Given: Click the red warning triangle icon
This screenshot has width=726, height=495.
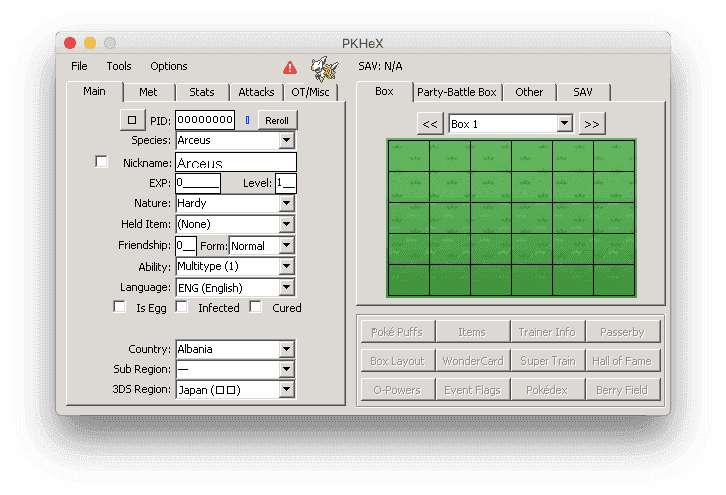Looking at the screenshot, I should coord(290,68).
